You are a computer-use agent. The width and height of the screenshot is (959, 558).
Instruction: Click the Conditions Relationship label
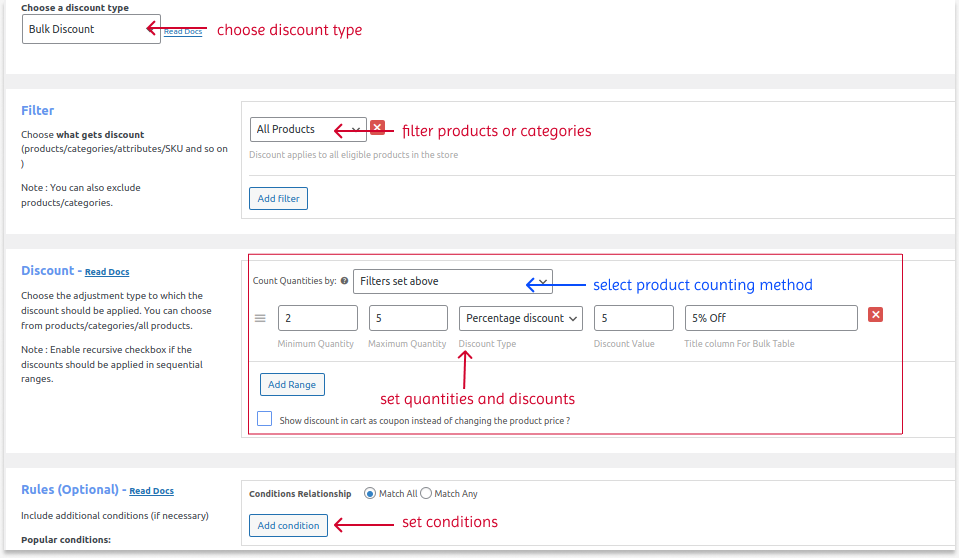point(300,494)
